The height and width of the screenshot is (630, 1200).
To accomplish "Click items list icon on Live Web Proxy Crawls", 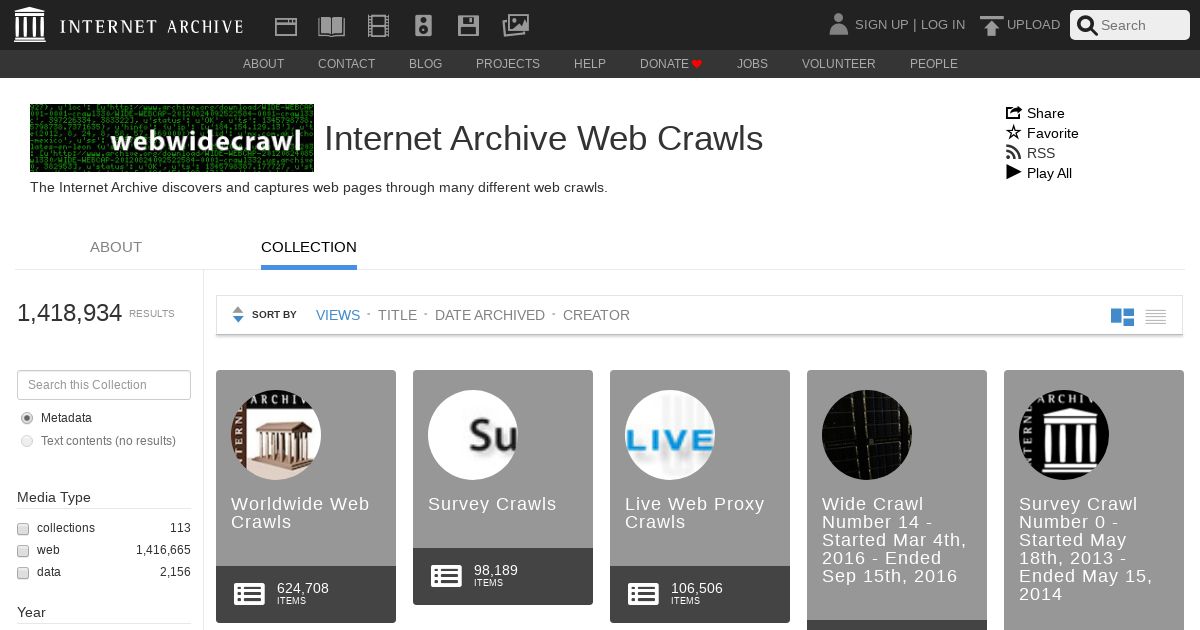I will [x=643, y=593].
